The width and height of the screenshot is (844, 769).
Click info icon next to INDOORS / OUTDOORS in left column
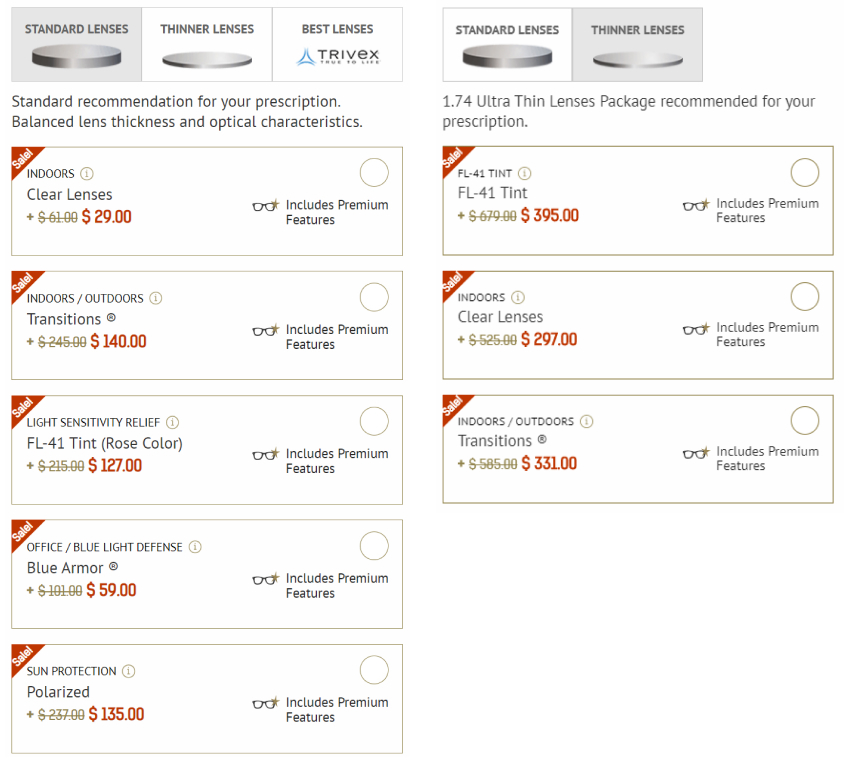click(156, 298)
